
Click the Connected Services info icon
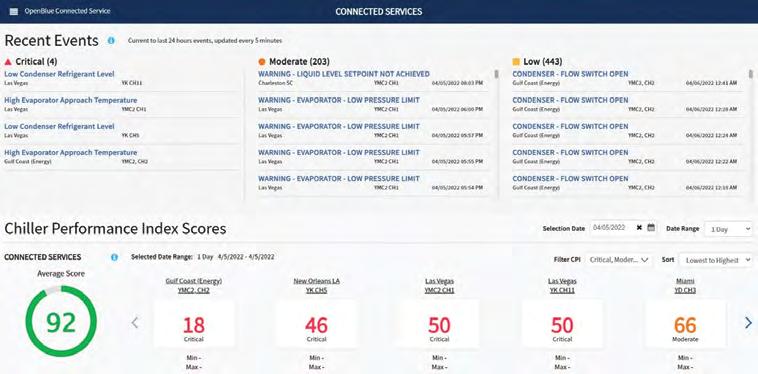pyautogui.click(x=115, y=257)
